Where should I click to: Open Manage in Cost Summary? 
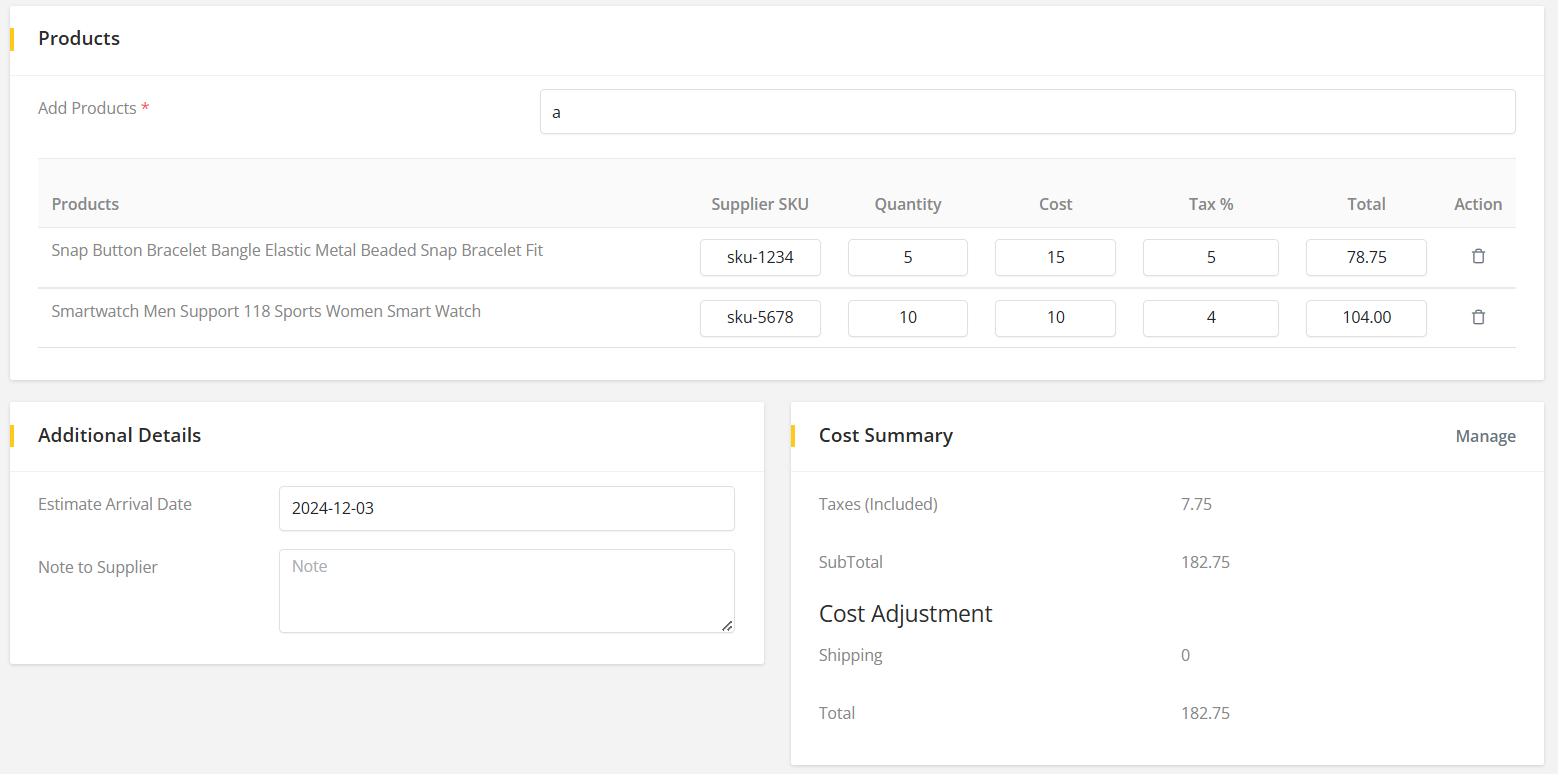coord(1485,436)
